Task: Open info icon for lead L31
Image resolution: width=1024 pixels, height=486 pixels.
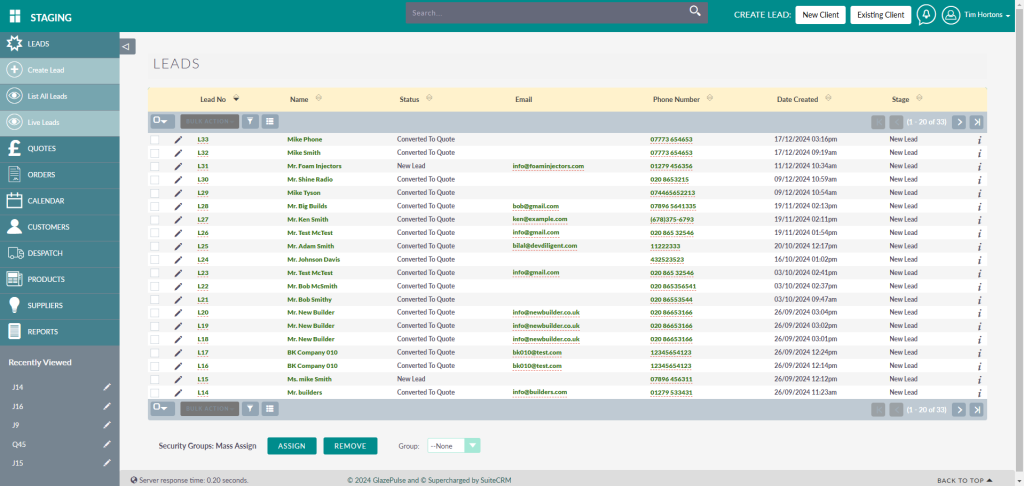Action: point(980,166)
